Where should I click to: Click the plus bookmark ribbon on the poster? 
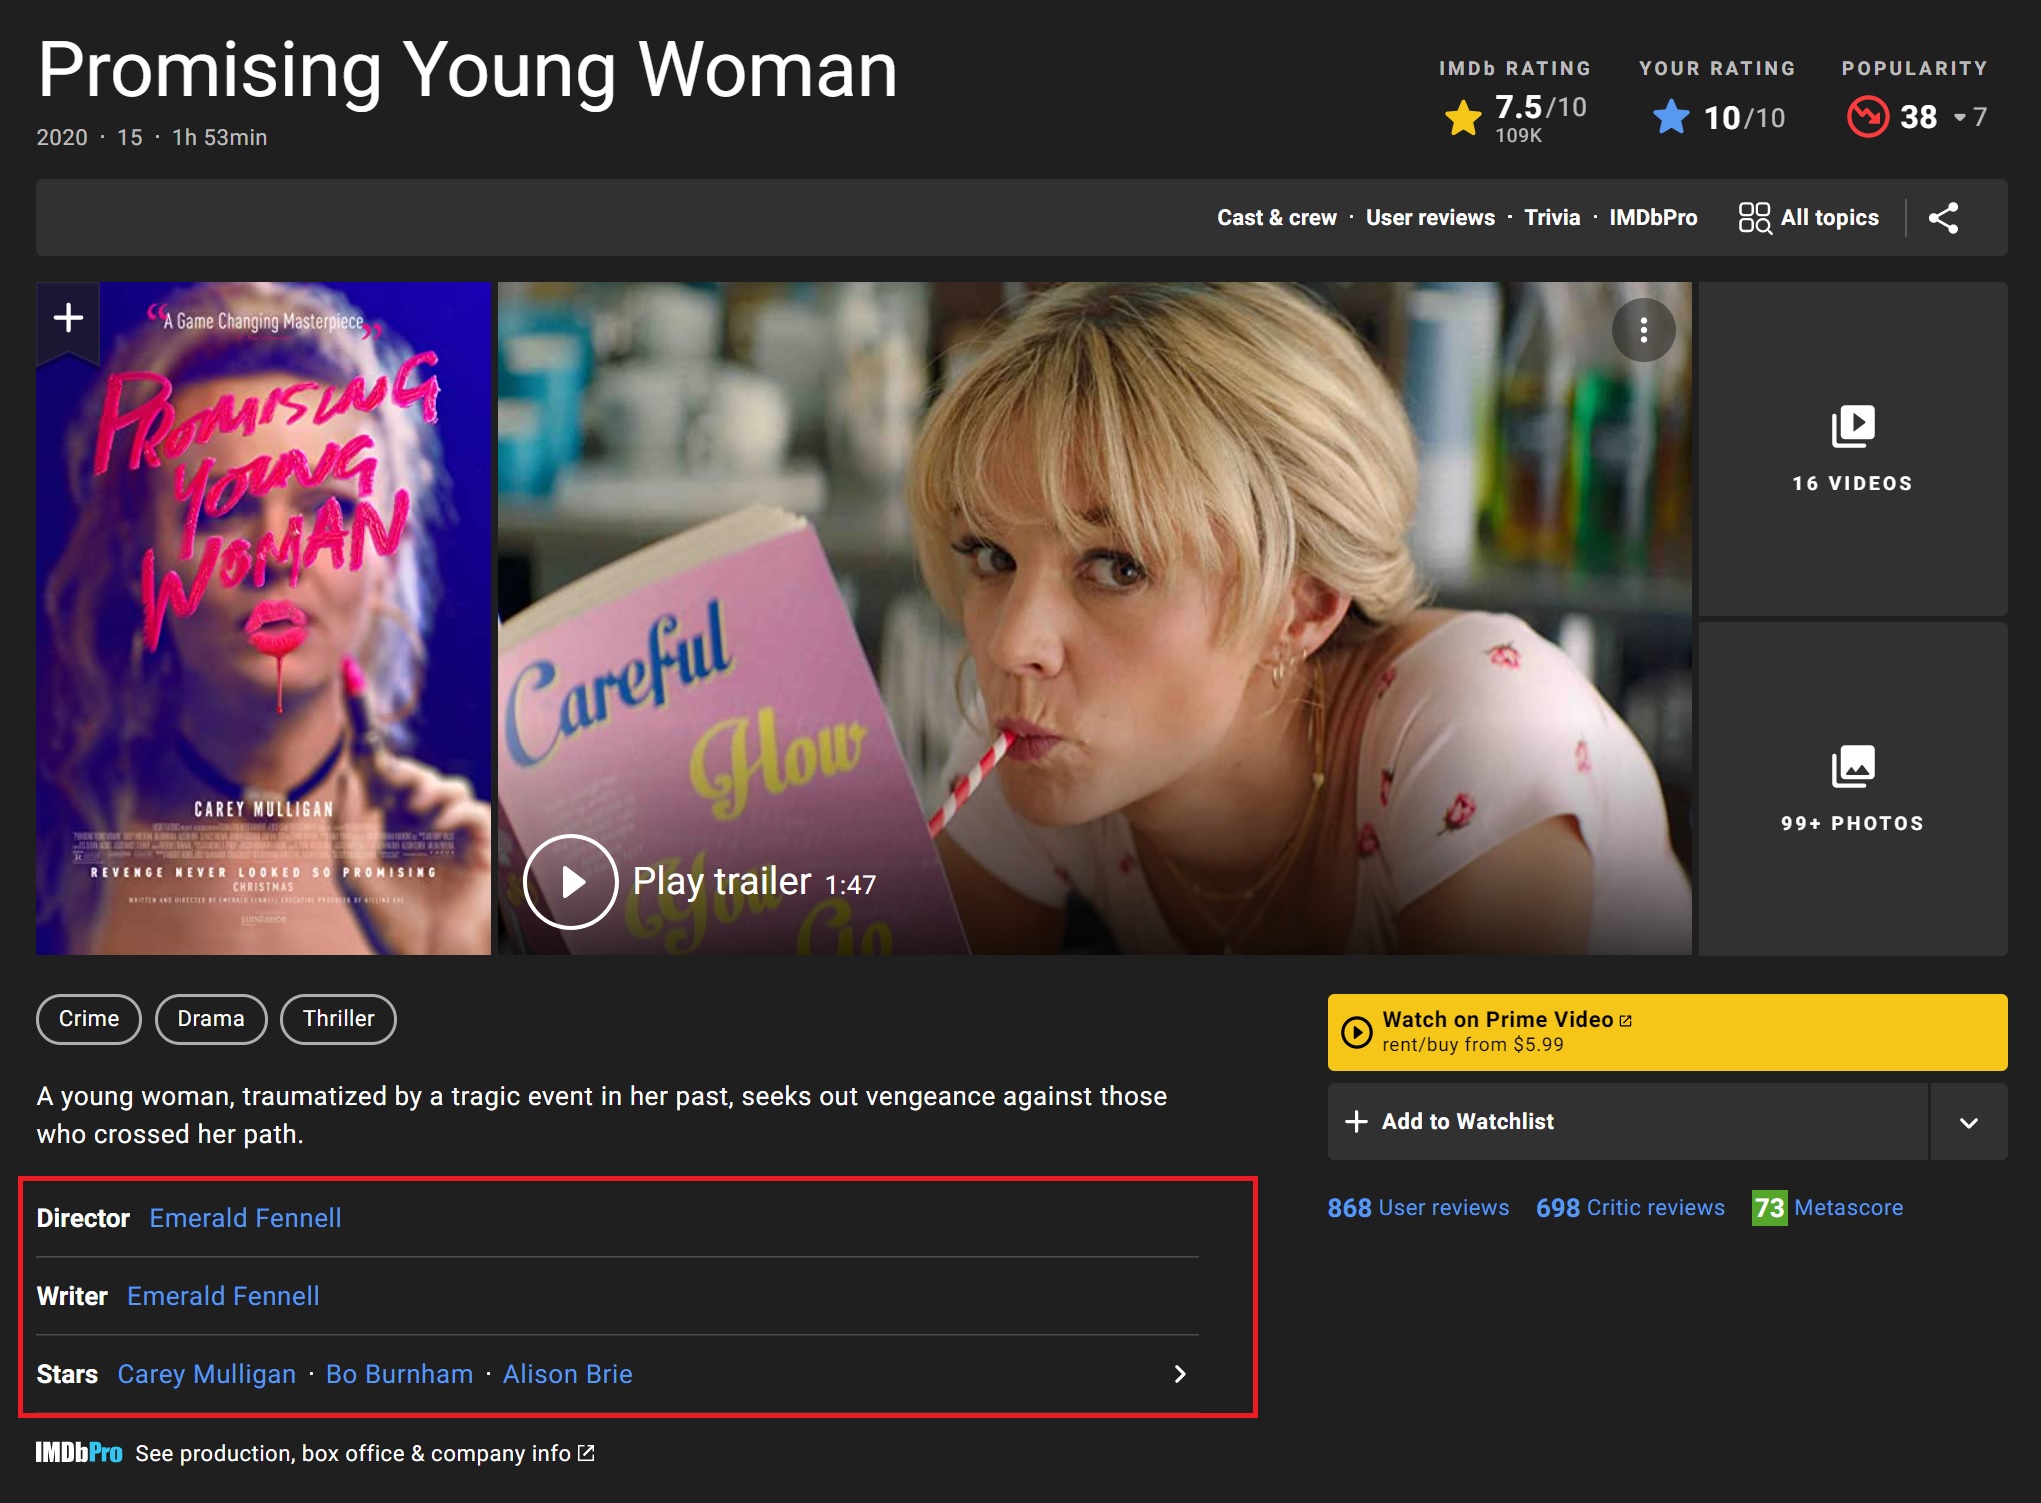coord(68,319)
